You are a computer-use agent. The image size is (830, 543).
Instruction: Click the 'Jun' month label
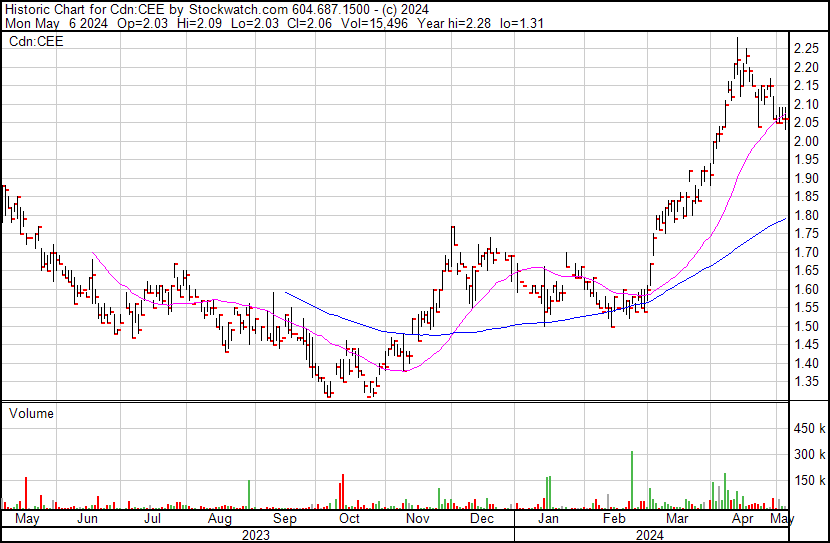[x=87, y=518]
